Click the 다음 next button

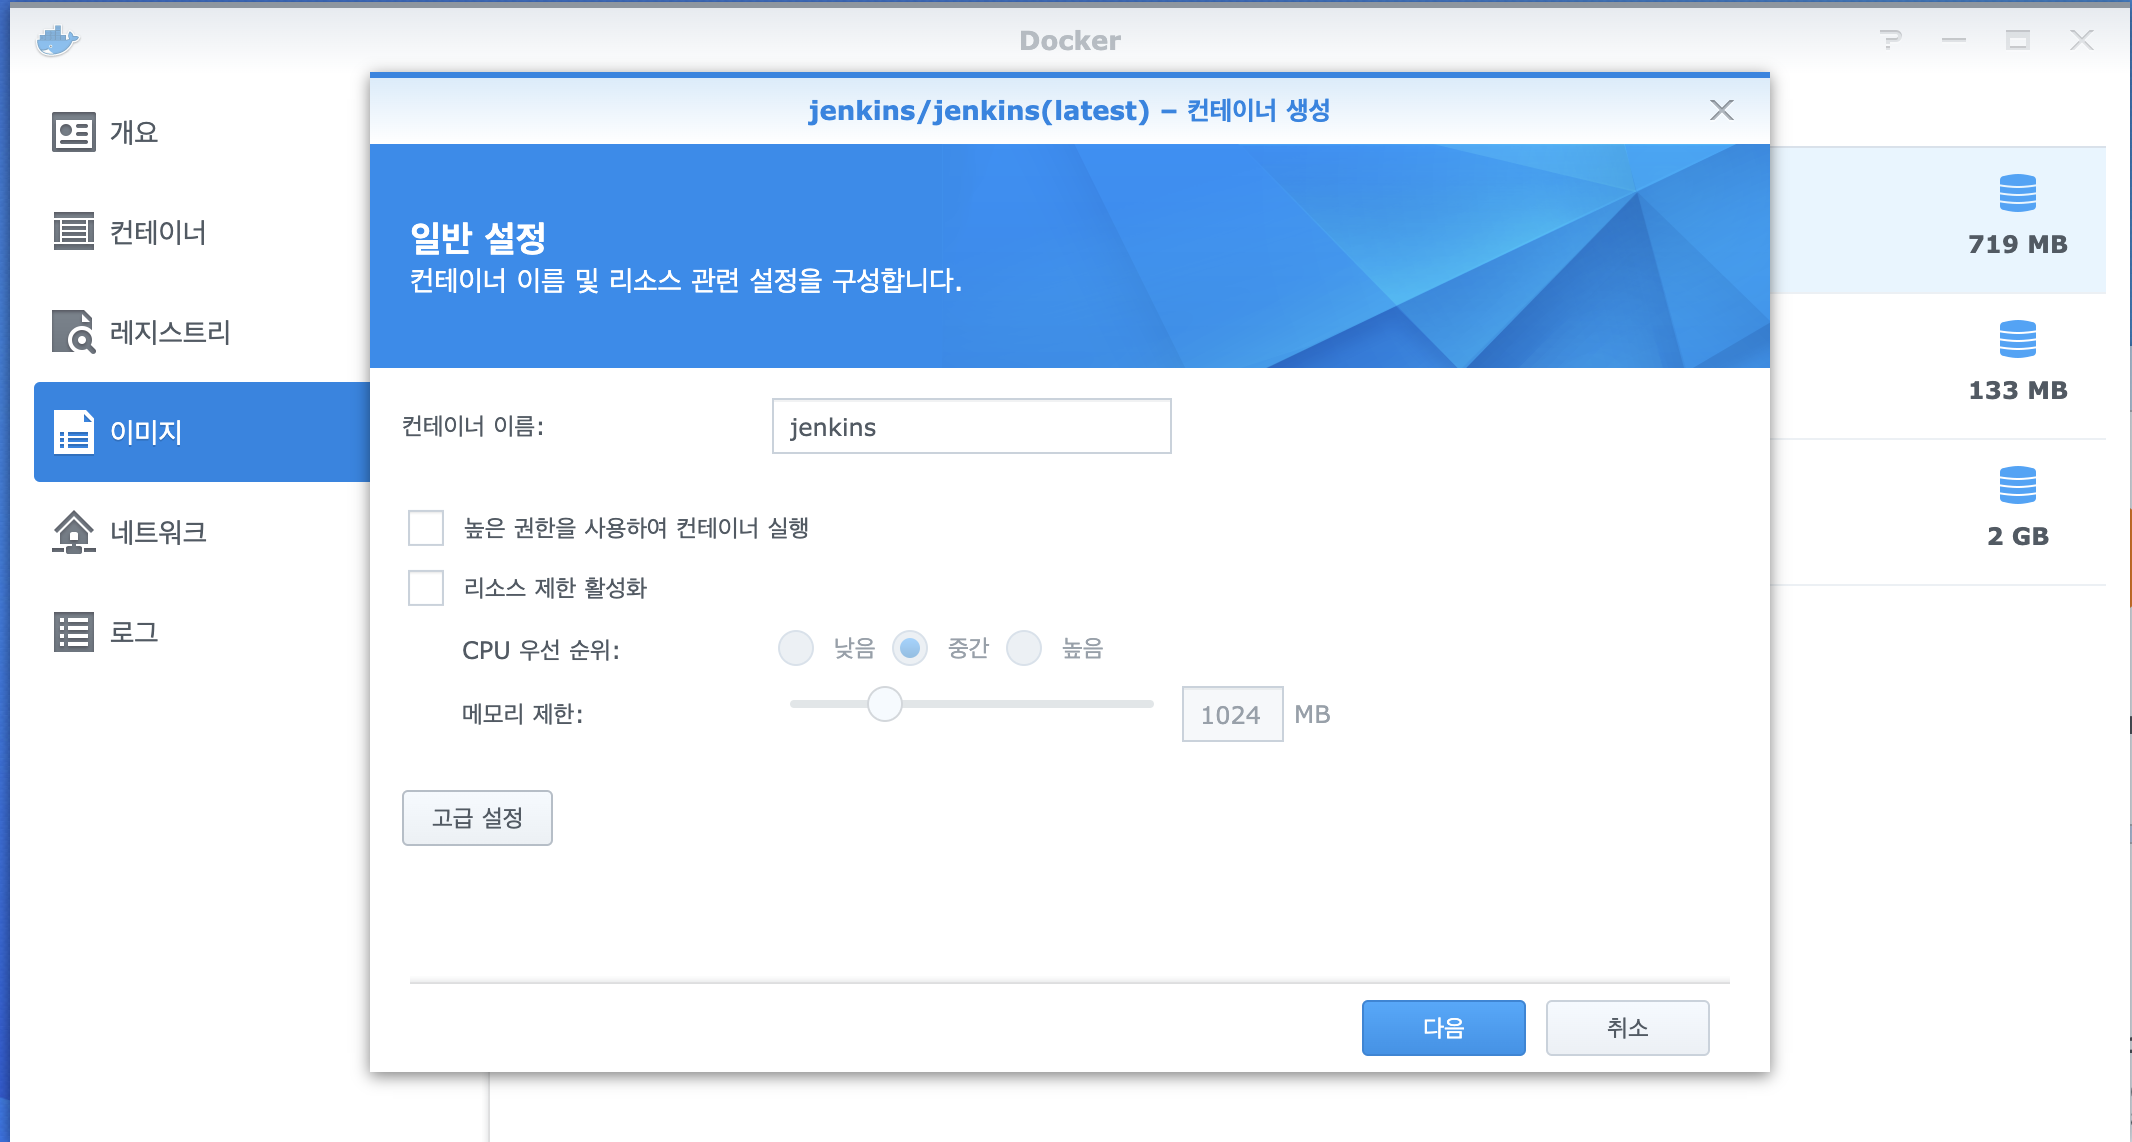(1443, 1028)
